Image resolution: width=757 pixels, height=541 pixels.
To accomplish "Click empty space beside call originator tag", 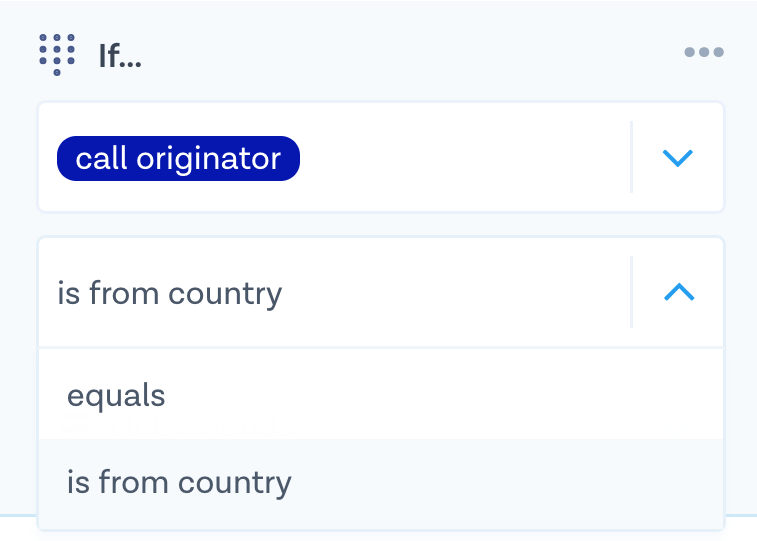I will [x=460, y=159].
